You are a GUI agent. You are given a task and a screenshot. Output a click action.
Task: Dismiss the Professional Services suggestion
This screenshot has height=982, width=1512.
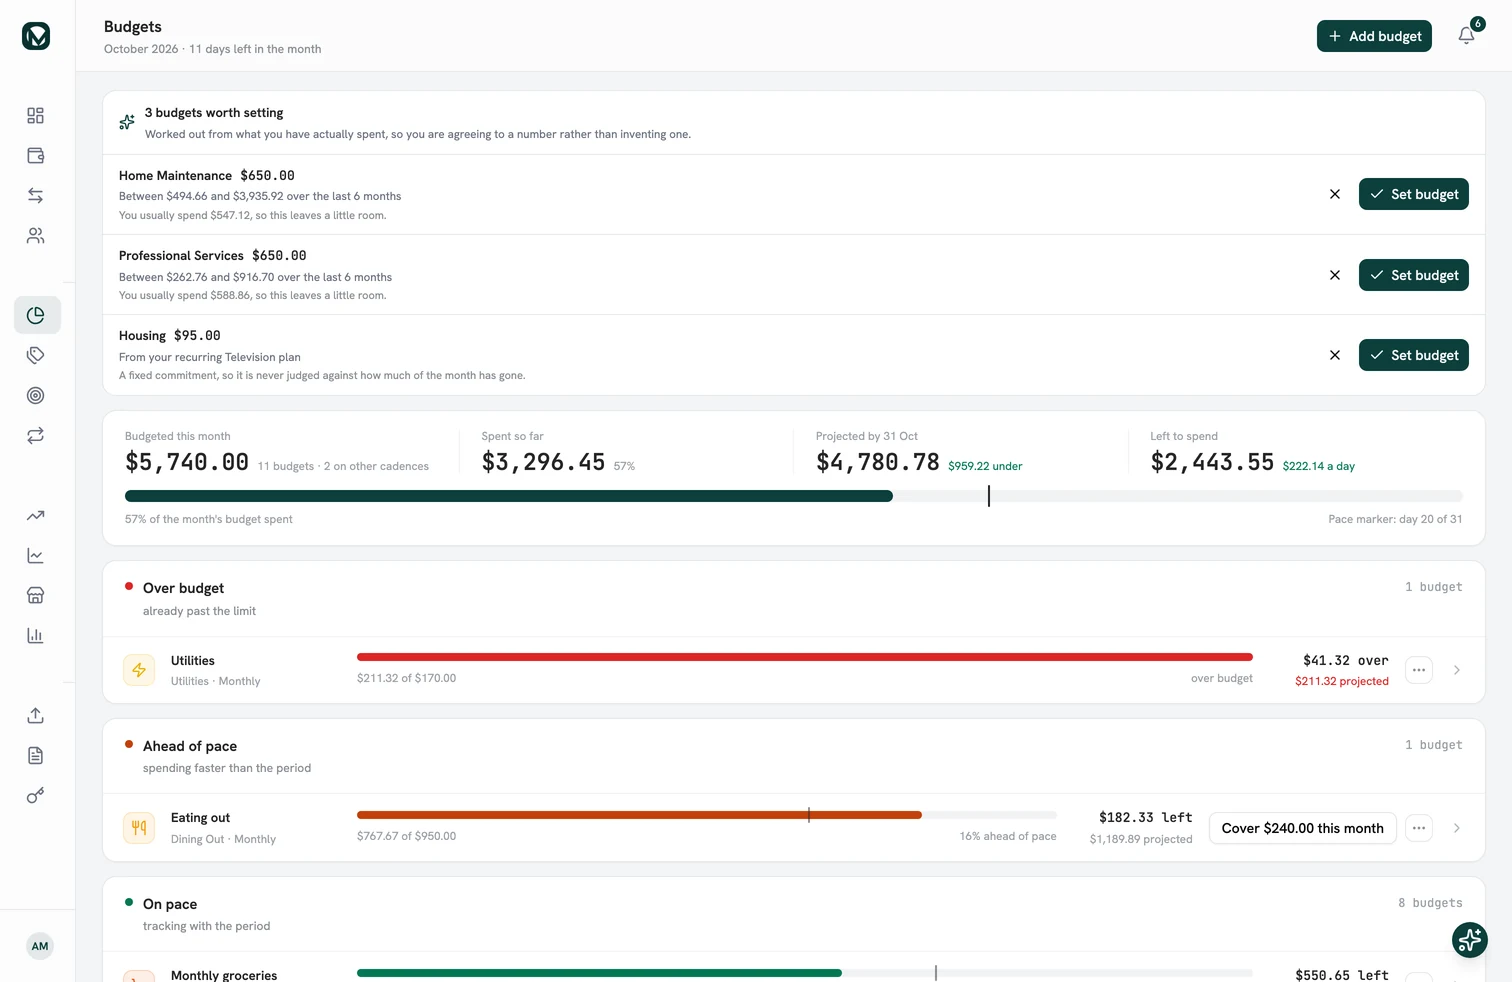tap(1335, 275)
